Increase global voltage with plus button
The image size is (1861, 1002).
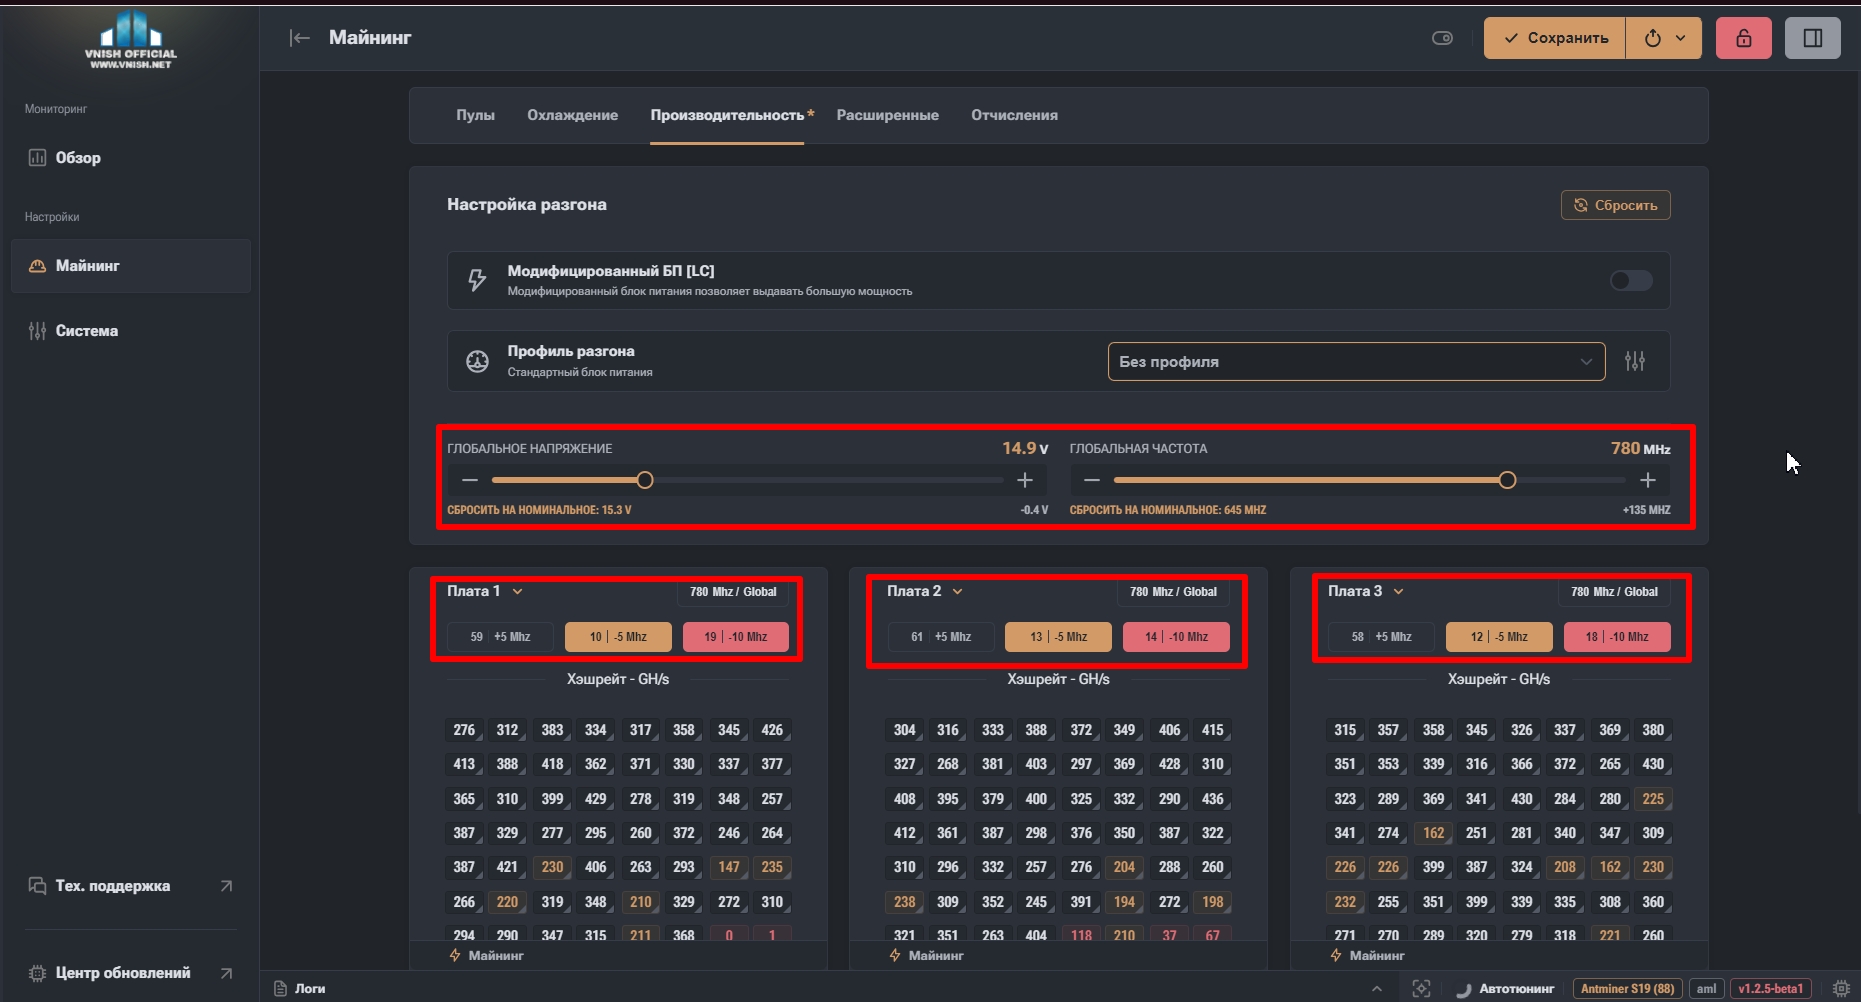[1025, 481]
